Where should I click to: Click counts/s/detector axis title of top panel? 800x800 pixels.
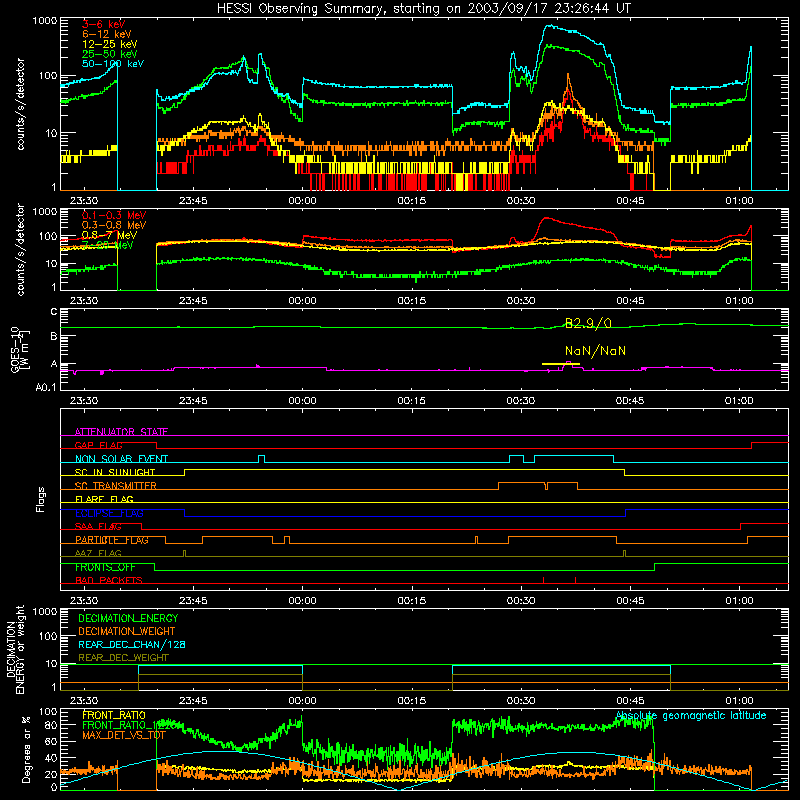pos(20,104)
